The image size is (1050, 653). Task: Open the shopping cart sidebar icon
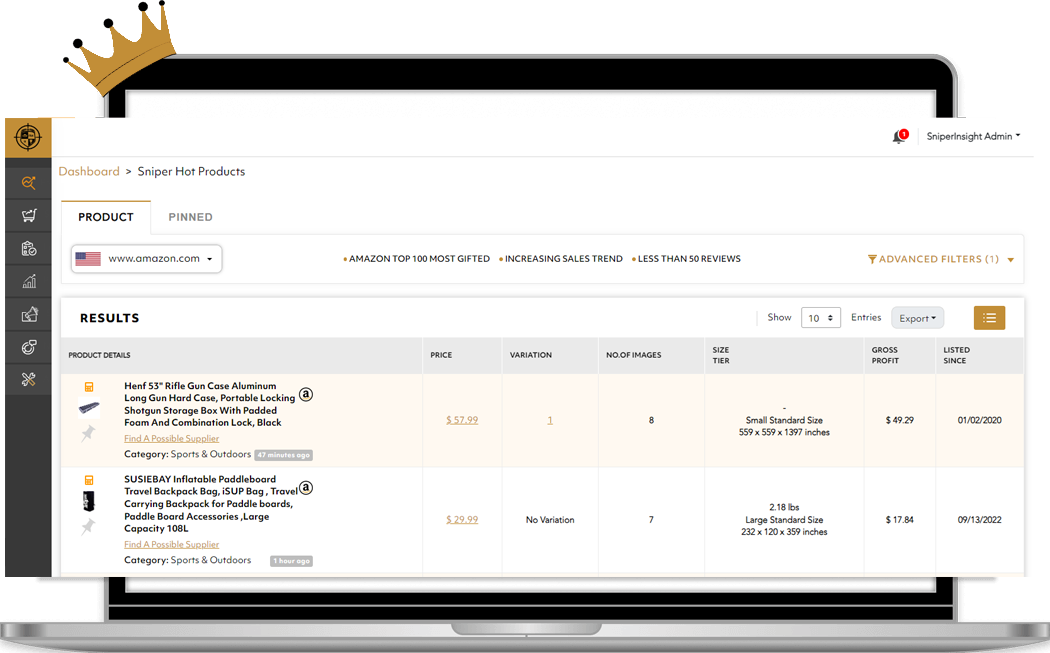pos(28,216)
